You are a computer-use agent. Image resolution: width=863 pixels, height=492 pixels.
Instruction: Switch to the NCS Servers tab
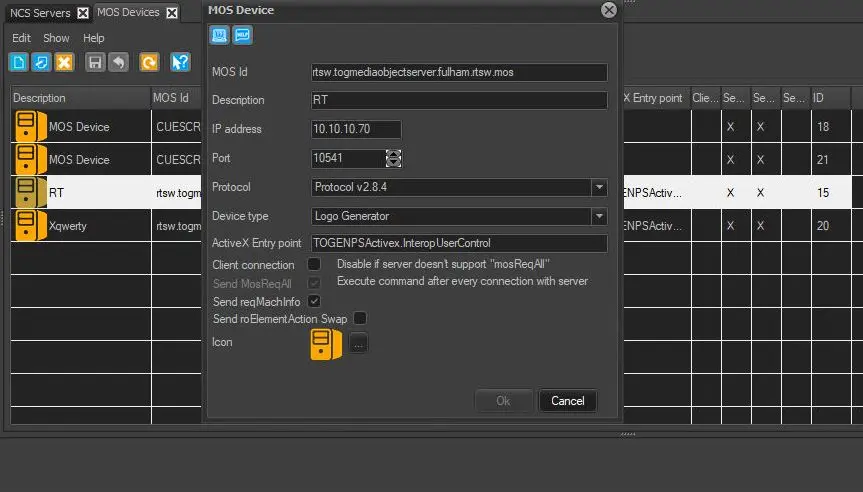[40, 13]
